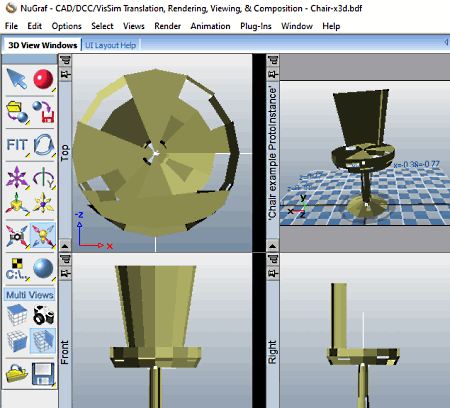Click the vertical 'Front' view label
This screenshot has width=450, height=408.
point(65,352)
